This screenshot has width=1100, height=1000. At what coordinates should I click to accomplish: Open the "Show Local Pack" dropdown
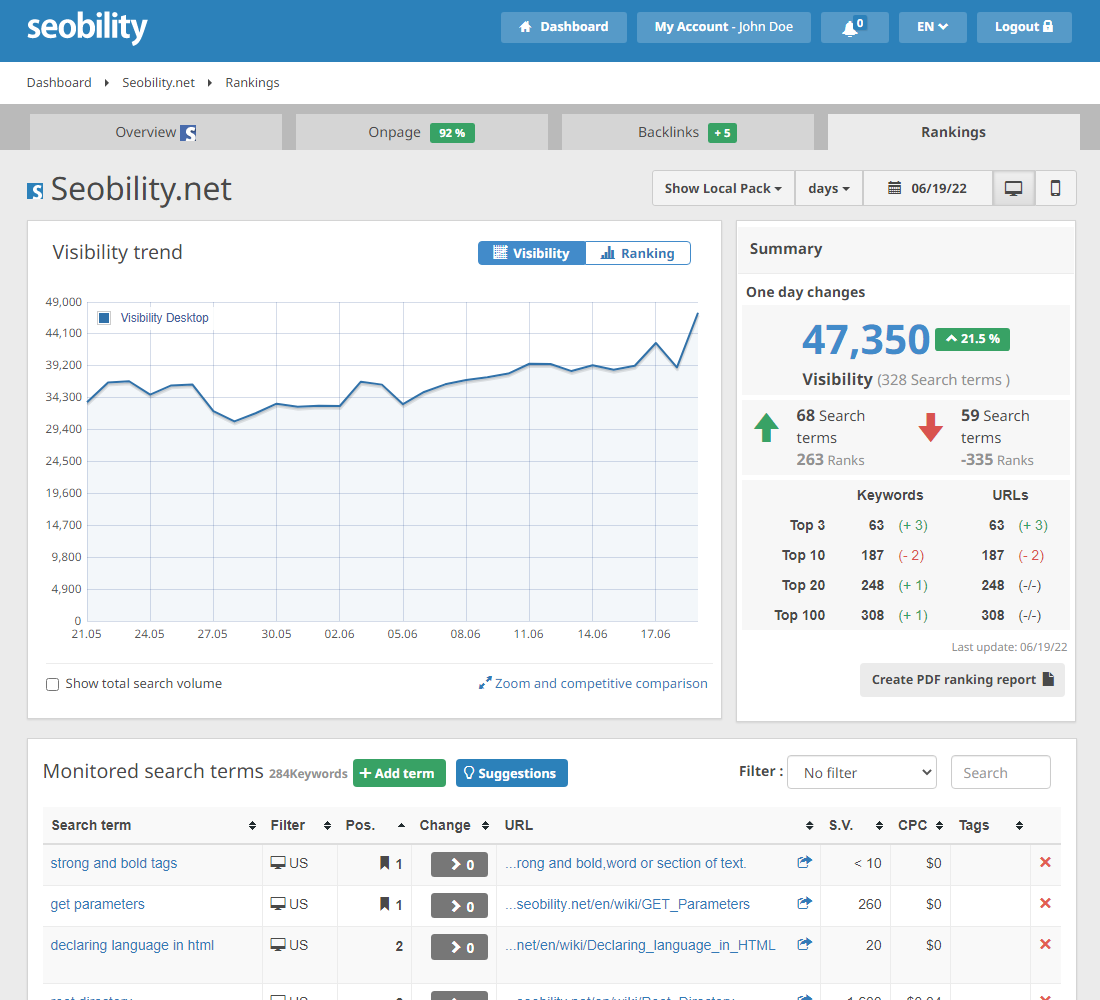722,188
